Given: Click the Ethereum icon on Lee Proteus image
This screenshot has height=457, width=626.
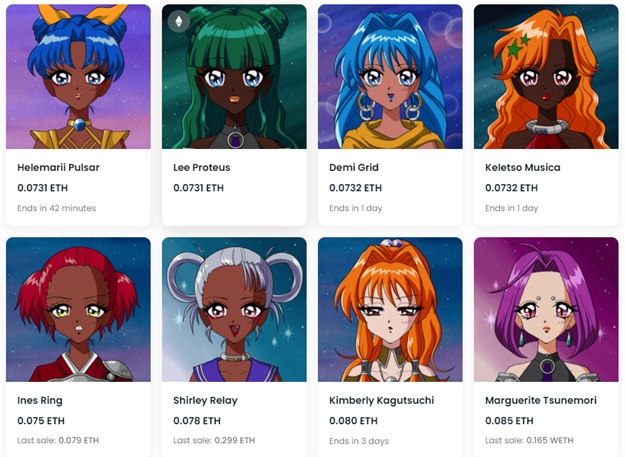Looking at the screenshot, I should (178, 21).
